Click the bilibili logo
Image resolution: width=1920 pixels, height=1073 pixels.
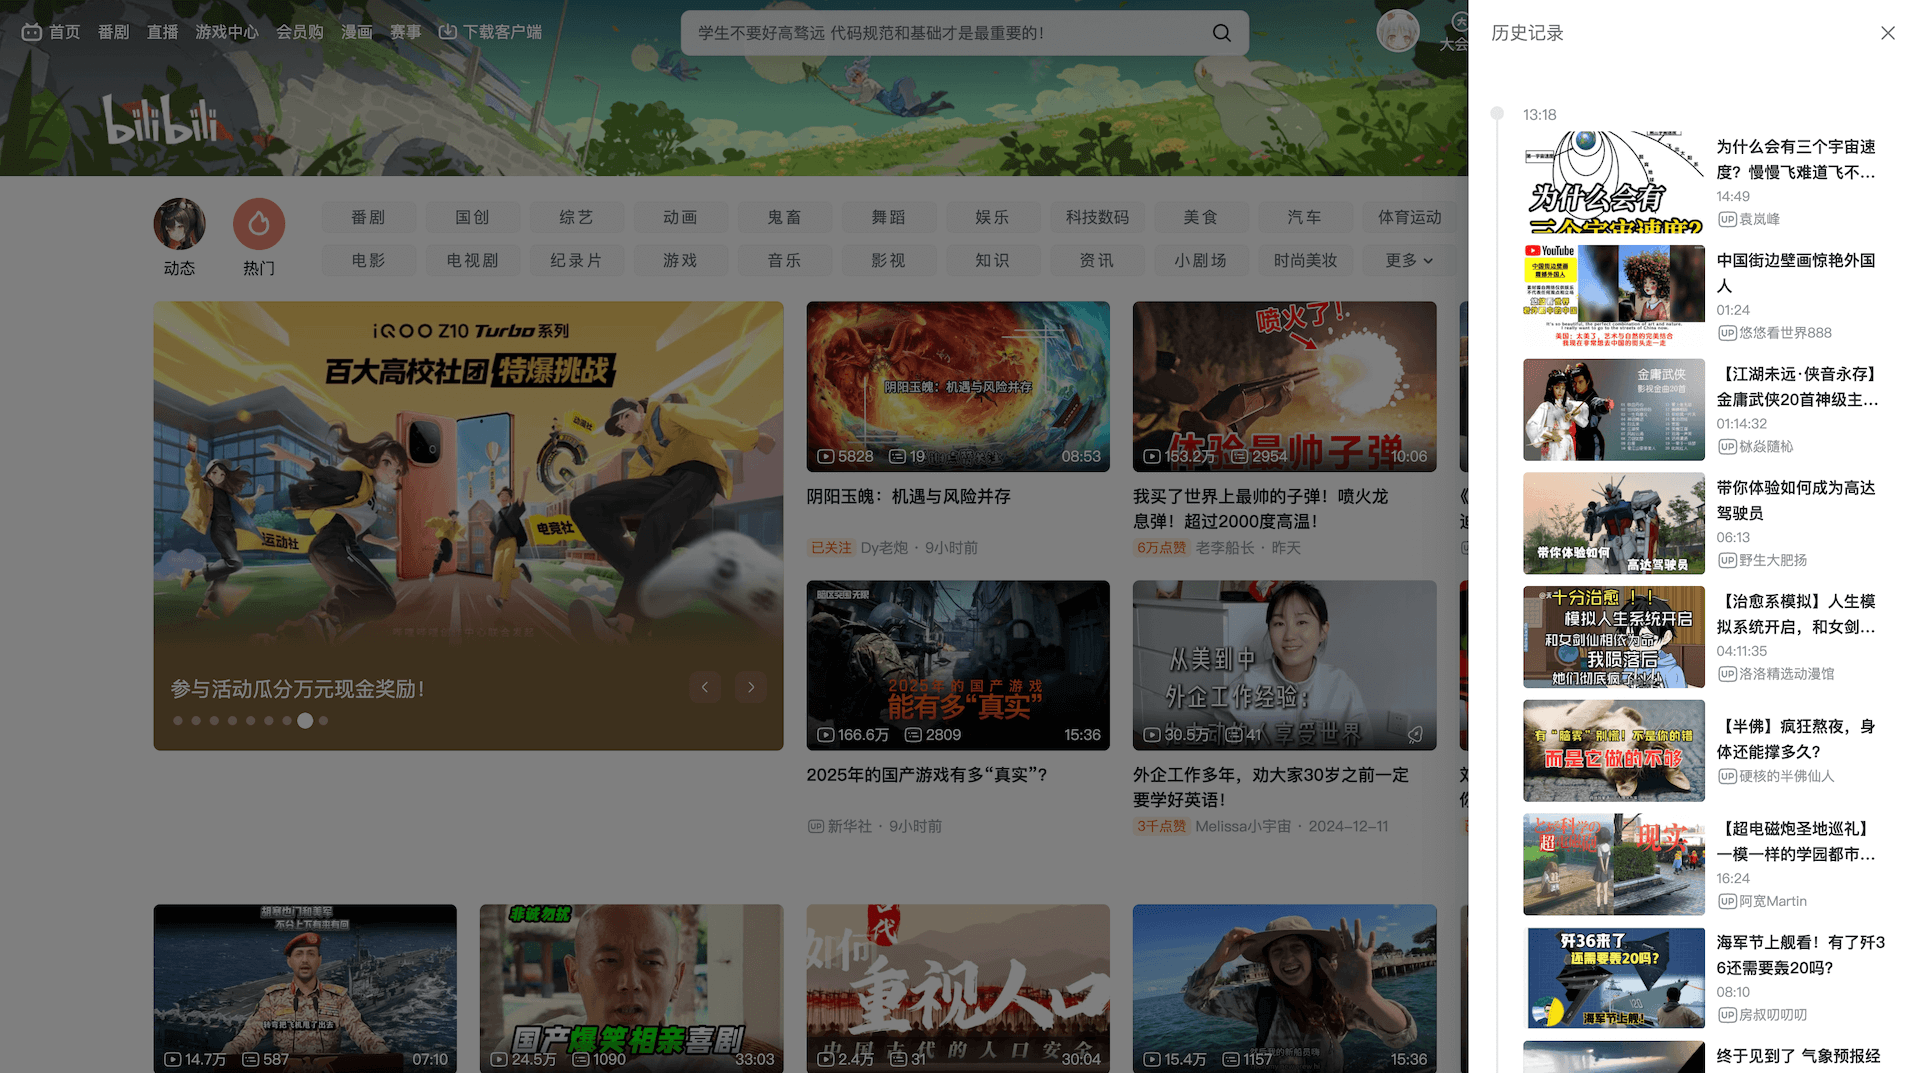pos(162,121)
